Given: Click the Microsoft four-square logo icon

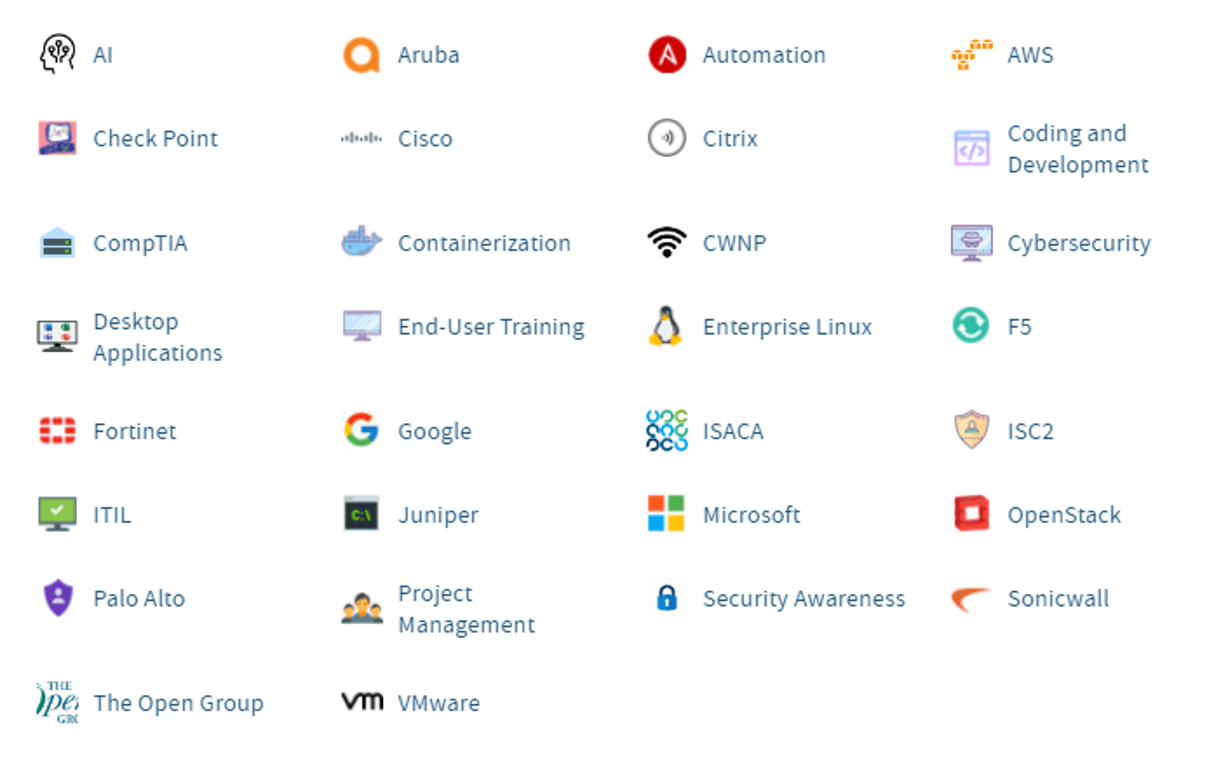Looking at the screenshot, I should point(666,515).
